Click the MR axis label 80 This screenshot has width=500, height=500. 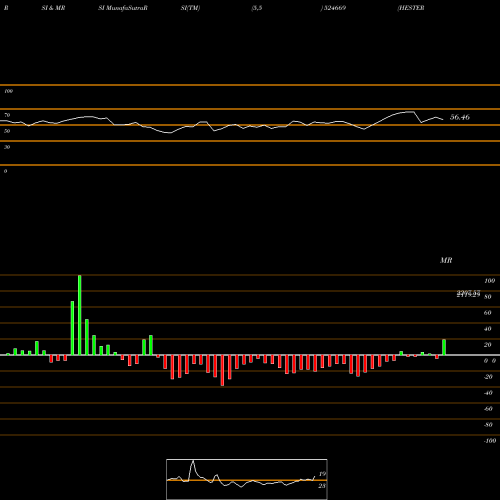(488, 297)
